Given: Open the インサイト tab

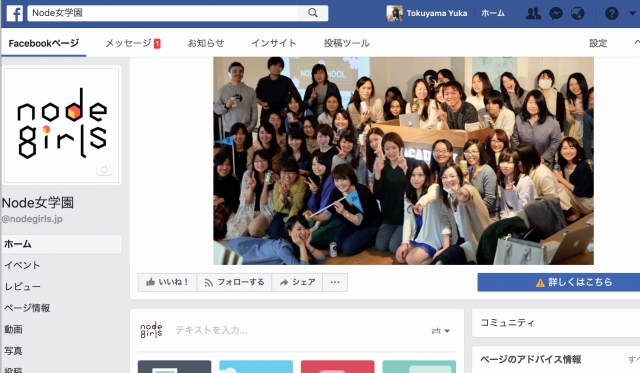Looking at the screenshot, I should tap(273, 43).
